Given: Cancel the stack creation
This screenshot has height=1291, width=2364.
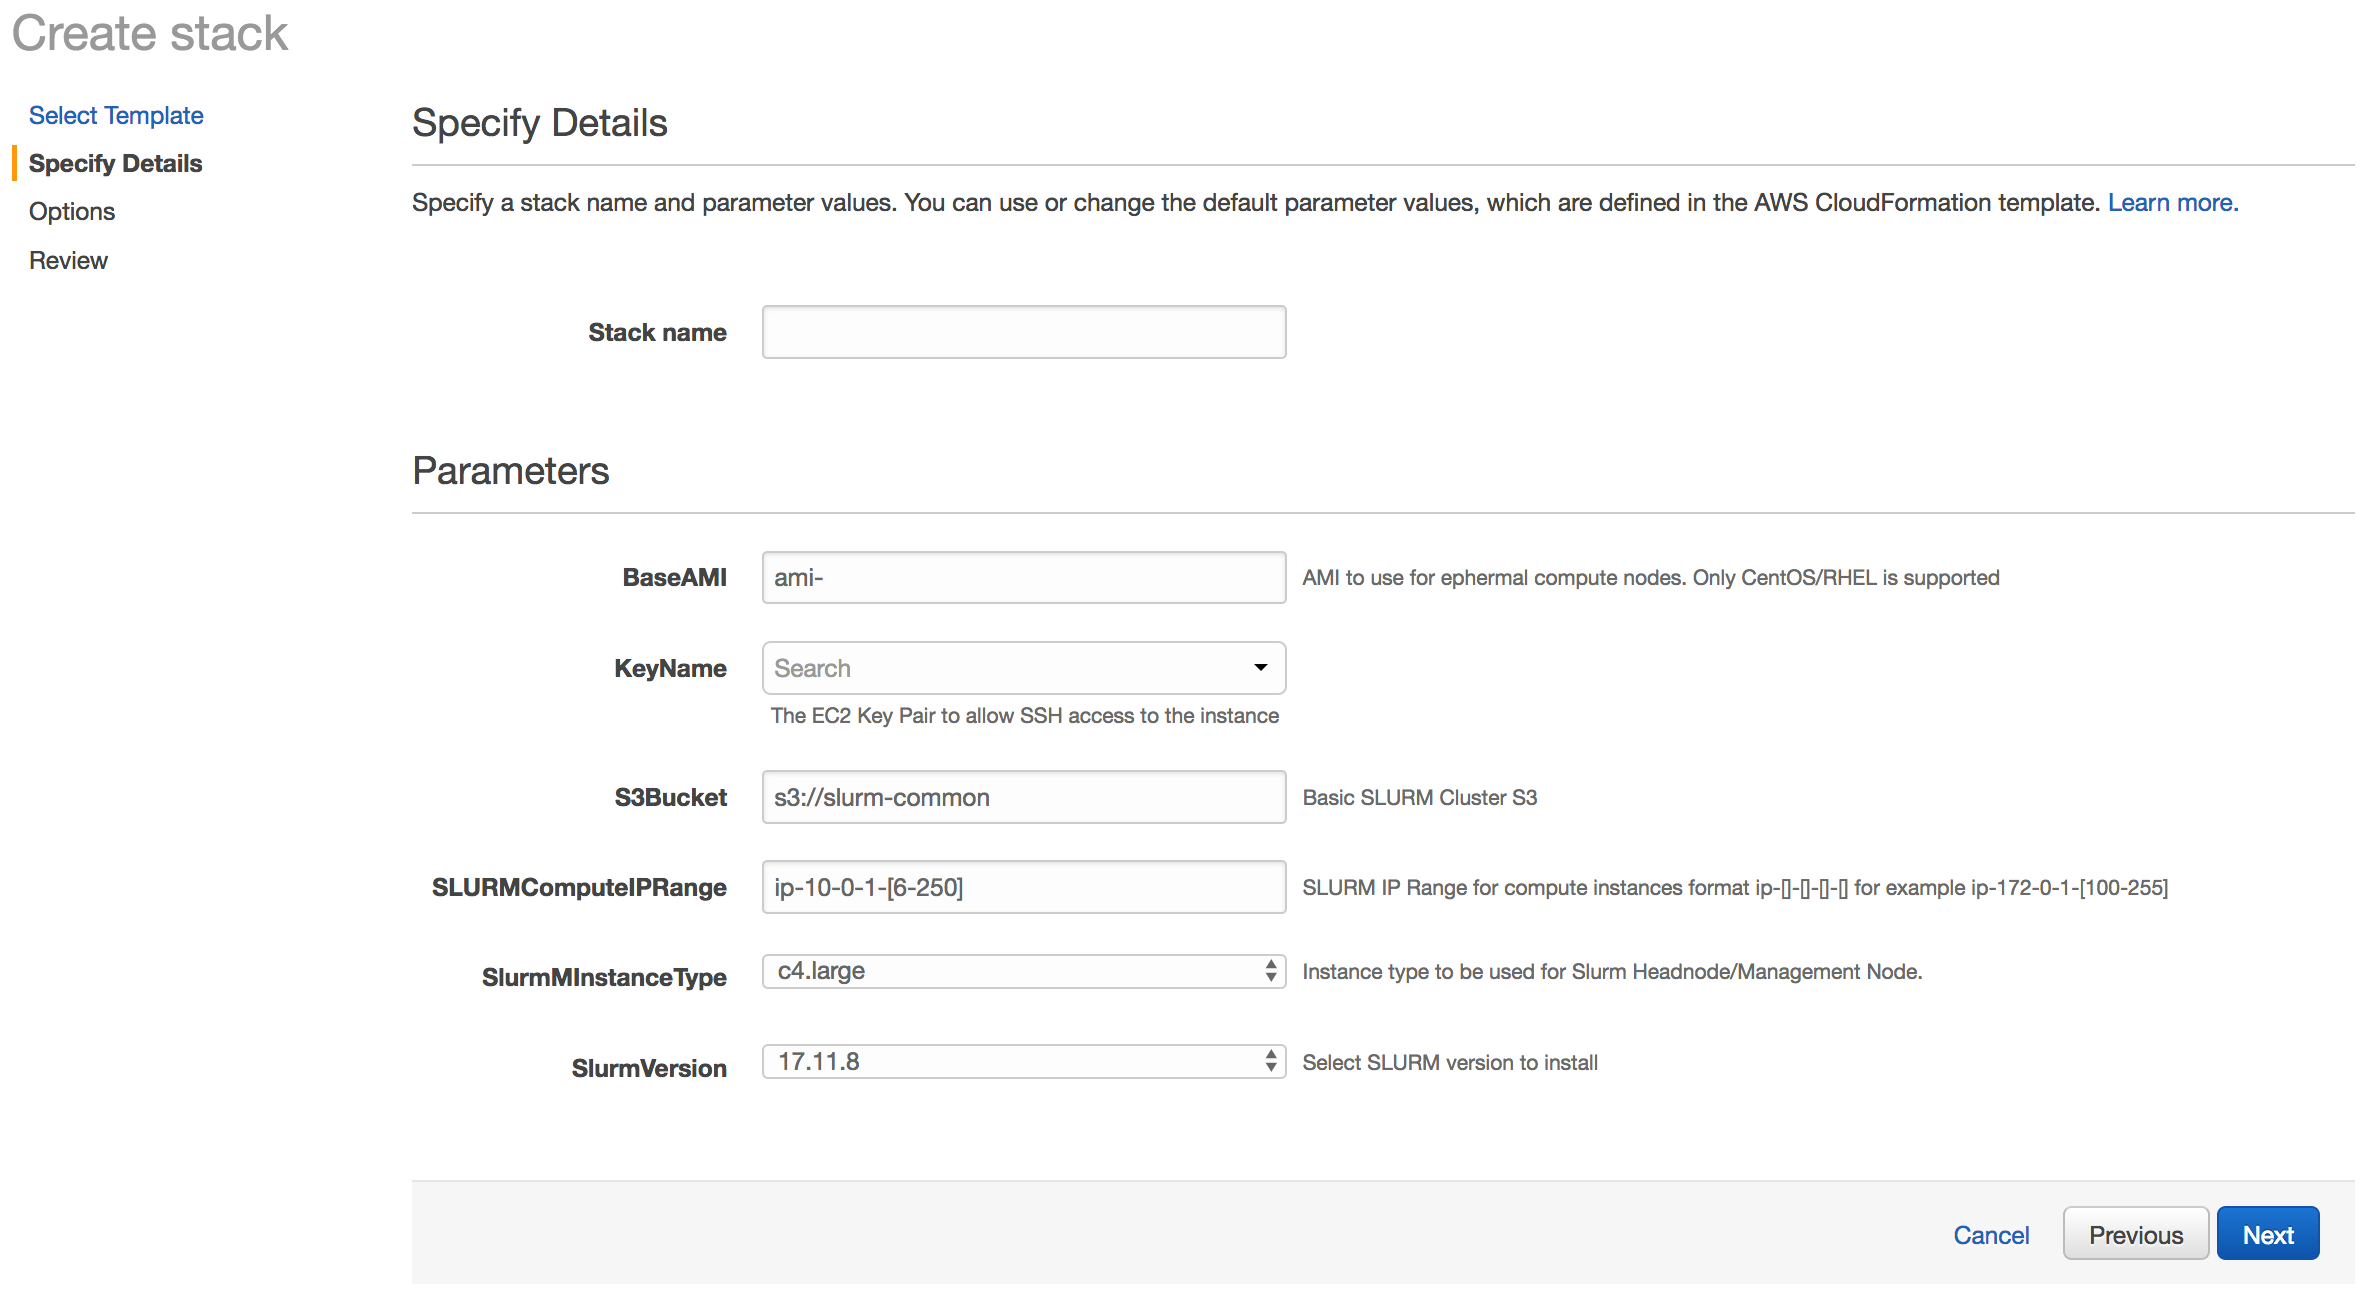Looking at the screenshot, I should (1990, 1235).
